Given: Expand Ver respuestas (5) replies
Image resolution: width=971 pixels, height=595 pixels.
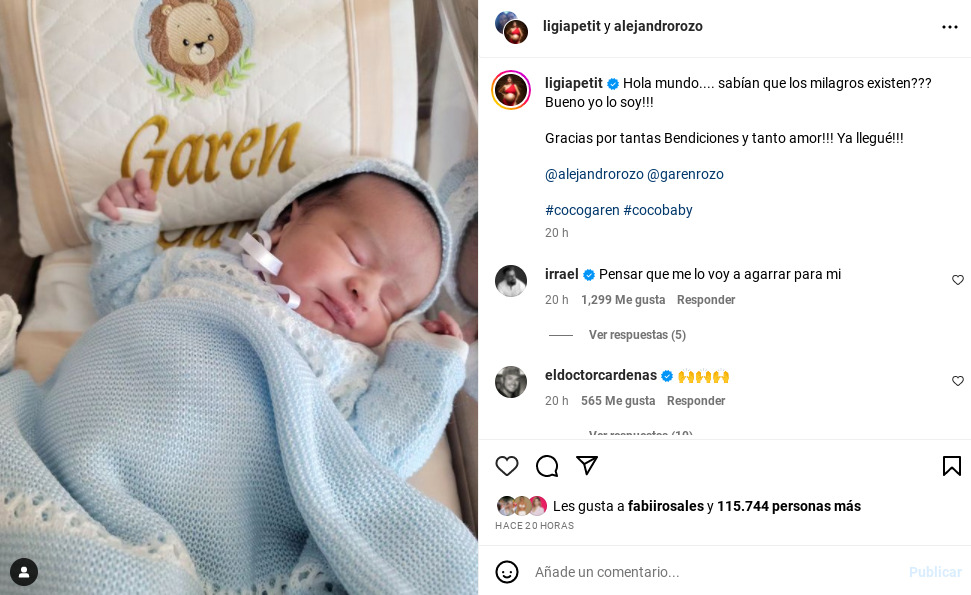Looking at the screenshot, I should point(637,335).
